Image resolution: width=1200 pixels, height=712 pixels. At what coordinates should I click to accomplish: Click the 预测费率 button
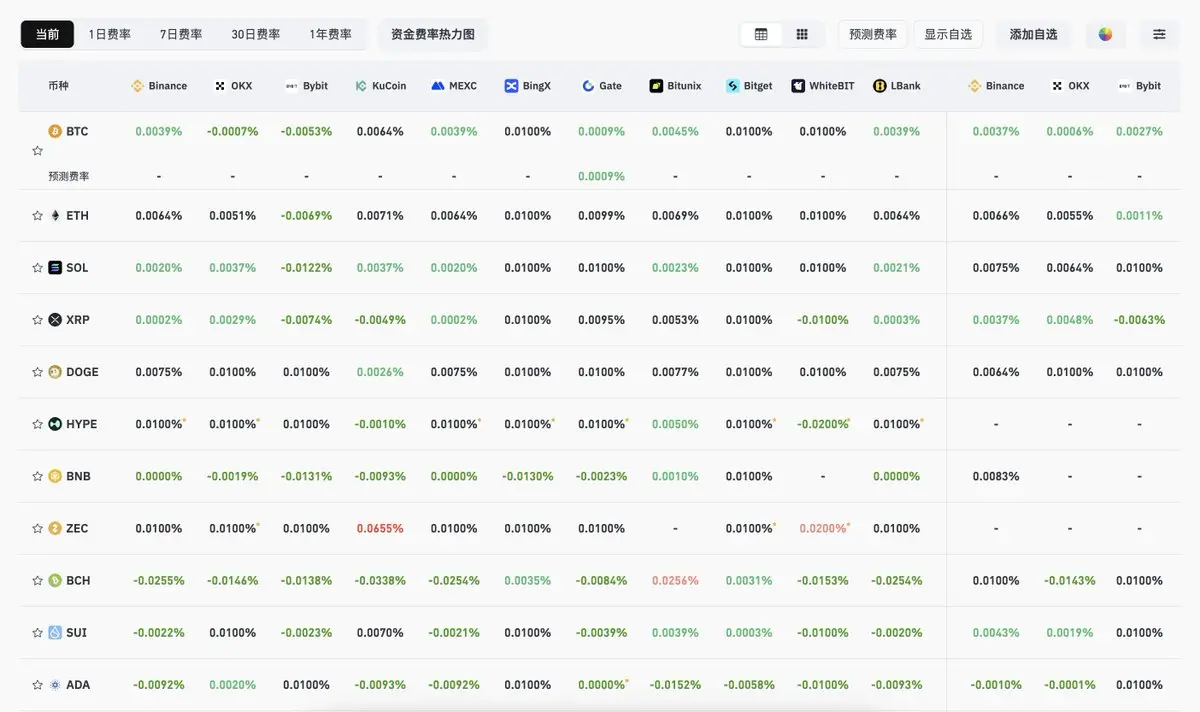click(x=873, y=34)
